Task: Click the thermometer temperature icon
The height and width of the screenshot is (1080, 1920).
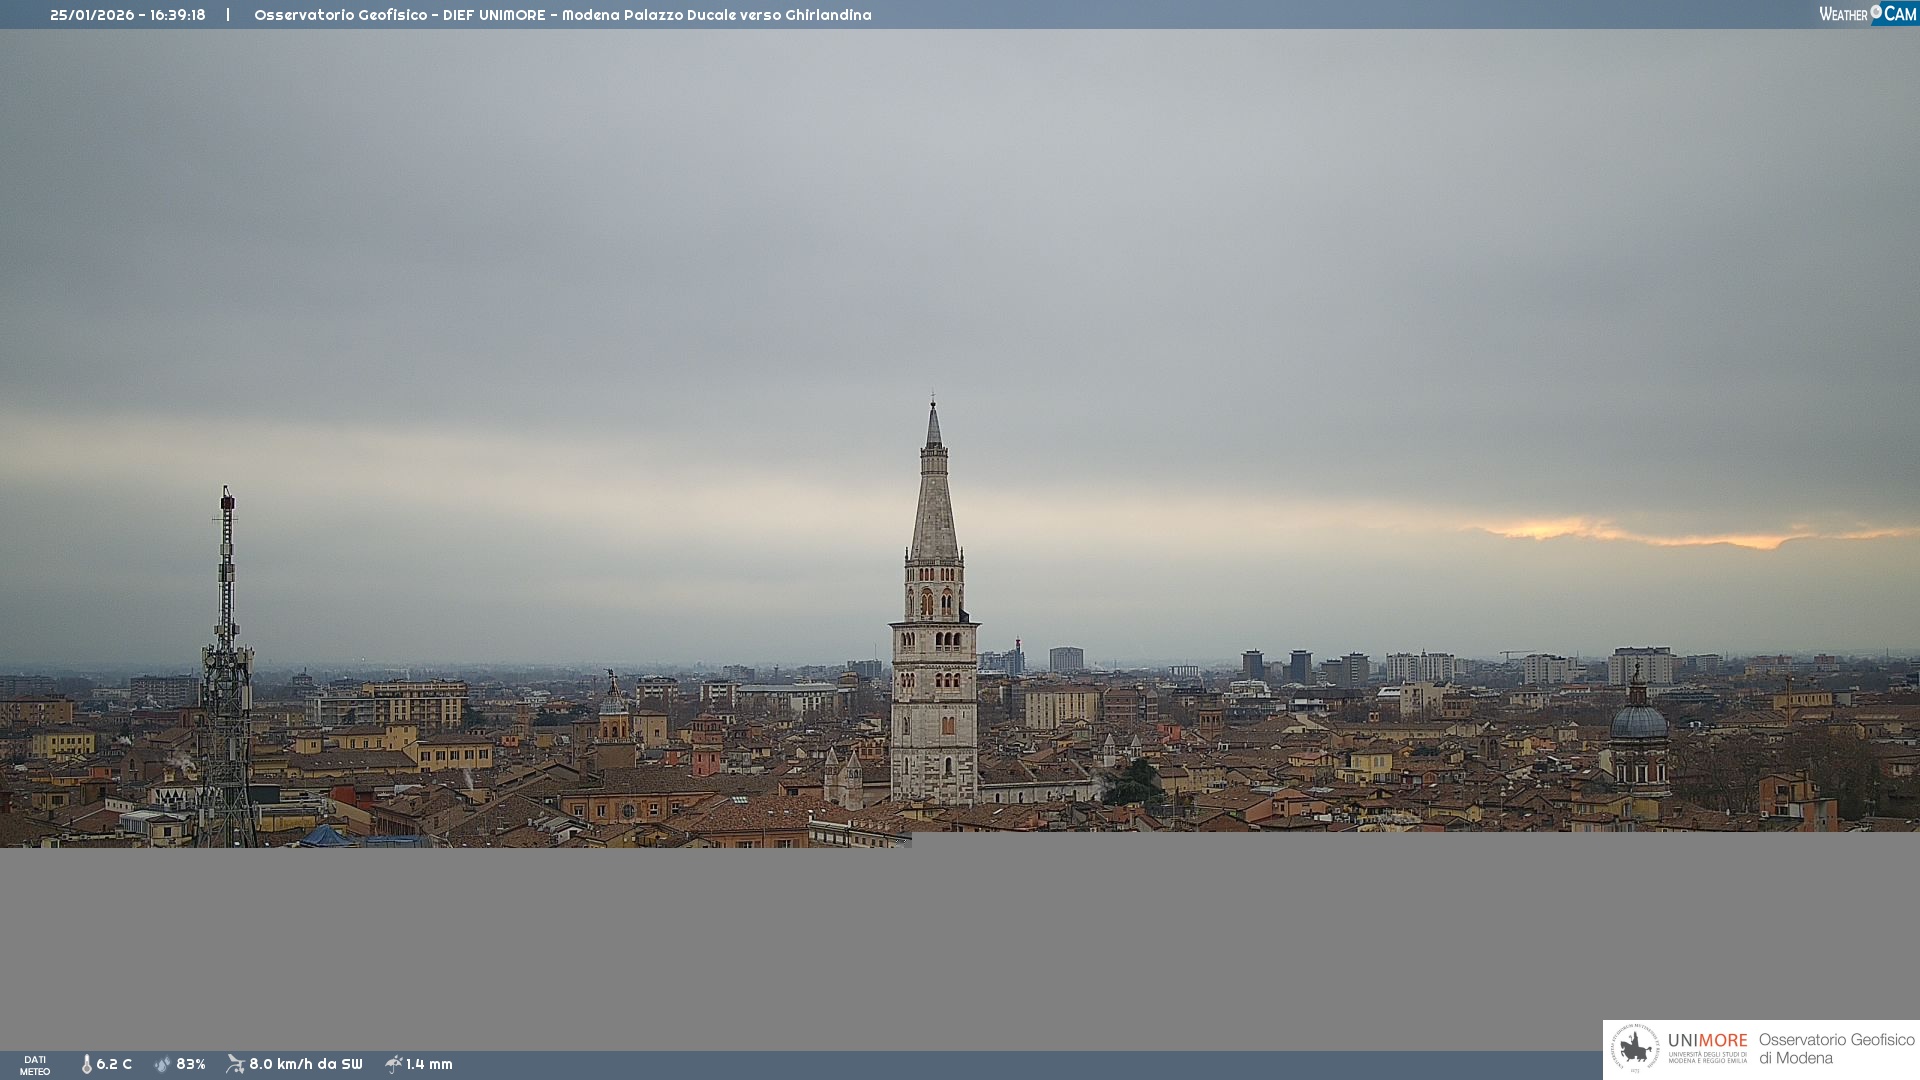Action: click(86, 1064)
